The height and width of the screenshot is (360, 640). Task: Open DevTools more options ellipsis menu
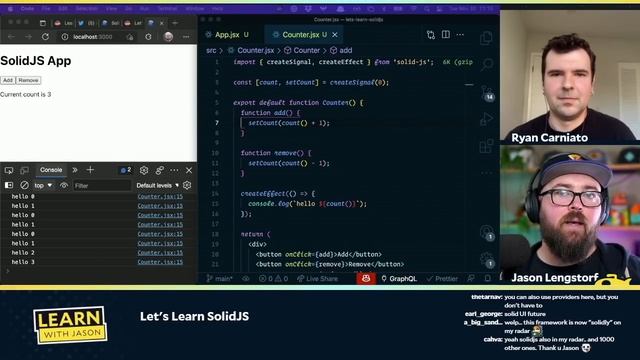click(x=174, y=170)
